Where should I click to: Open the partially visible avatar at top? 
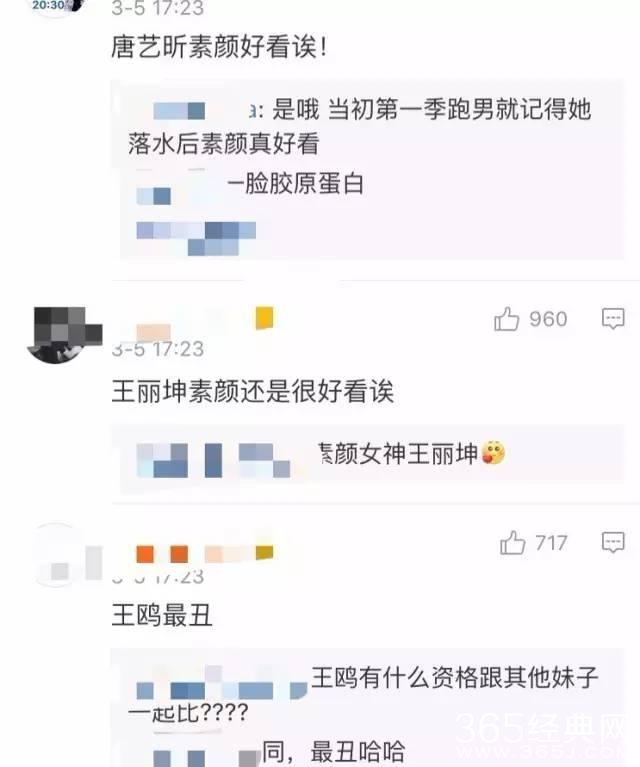pyautogui.click(x=56, y=7)
